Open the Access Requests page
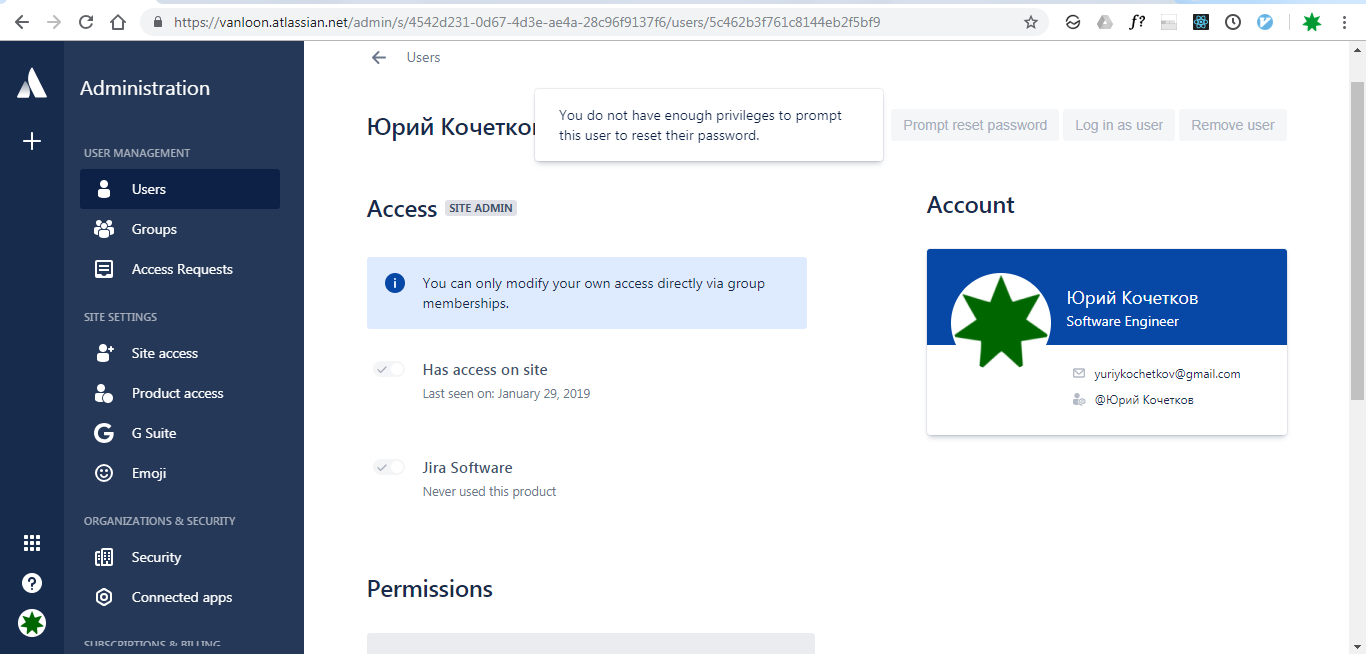Image resolution: width=1366 pixels, height=654 pixels. point(182,269)
